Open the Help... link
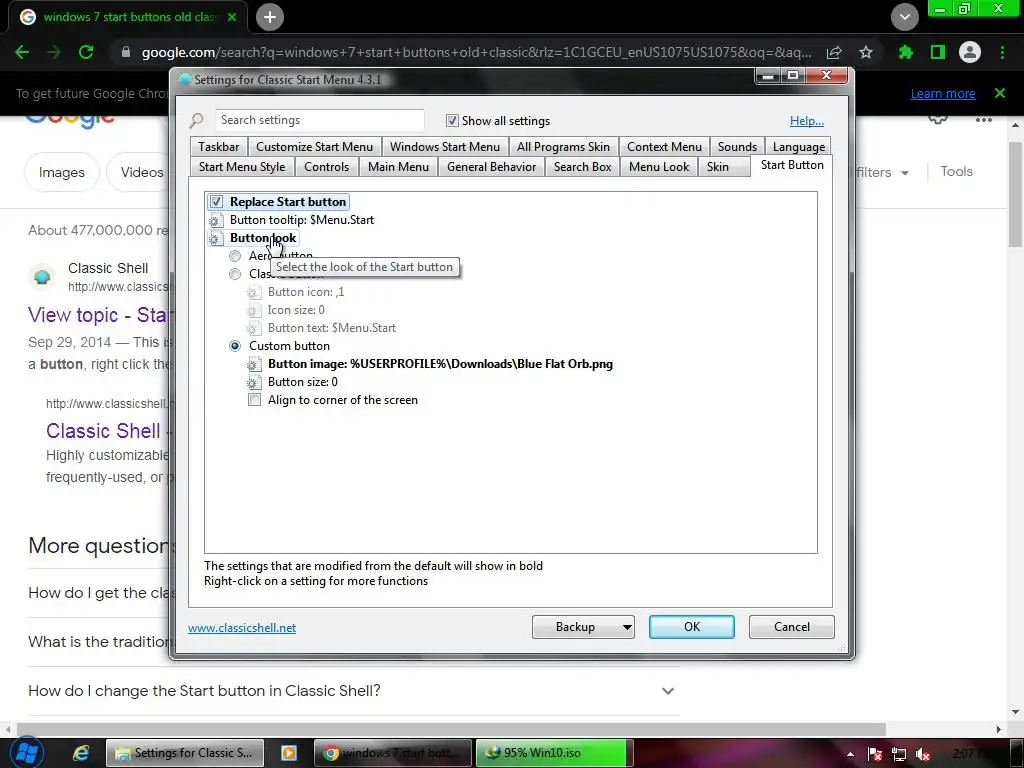 807,121
